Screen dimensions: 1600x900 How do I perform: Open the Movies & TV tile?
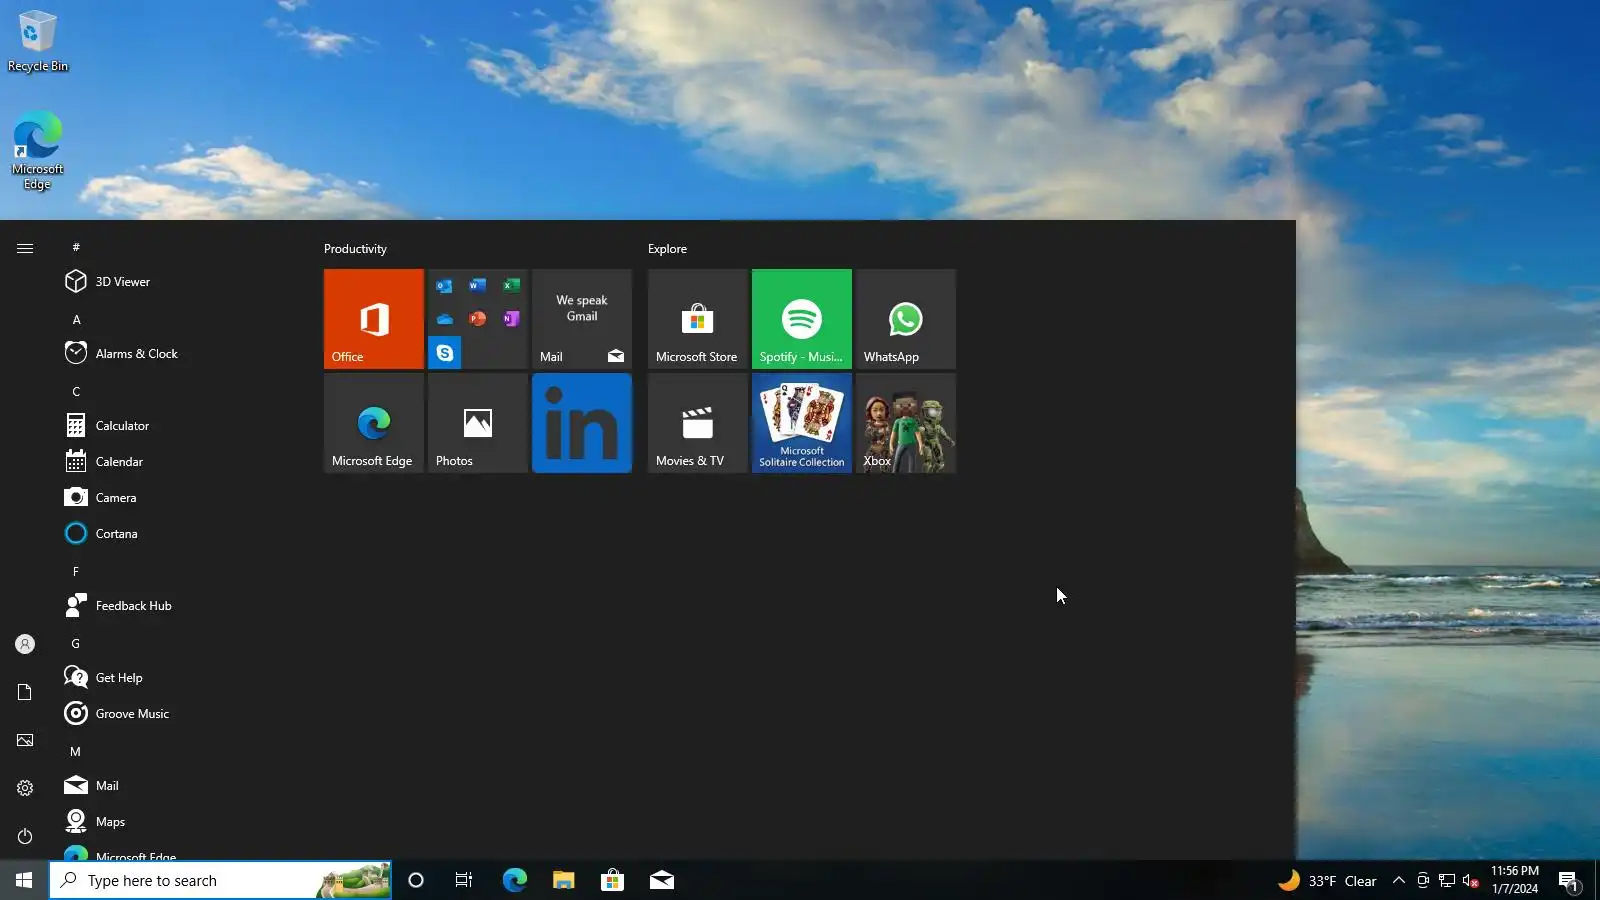pyautogui.click(x=698, y=423)
